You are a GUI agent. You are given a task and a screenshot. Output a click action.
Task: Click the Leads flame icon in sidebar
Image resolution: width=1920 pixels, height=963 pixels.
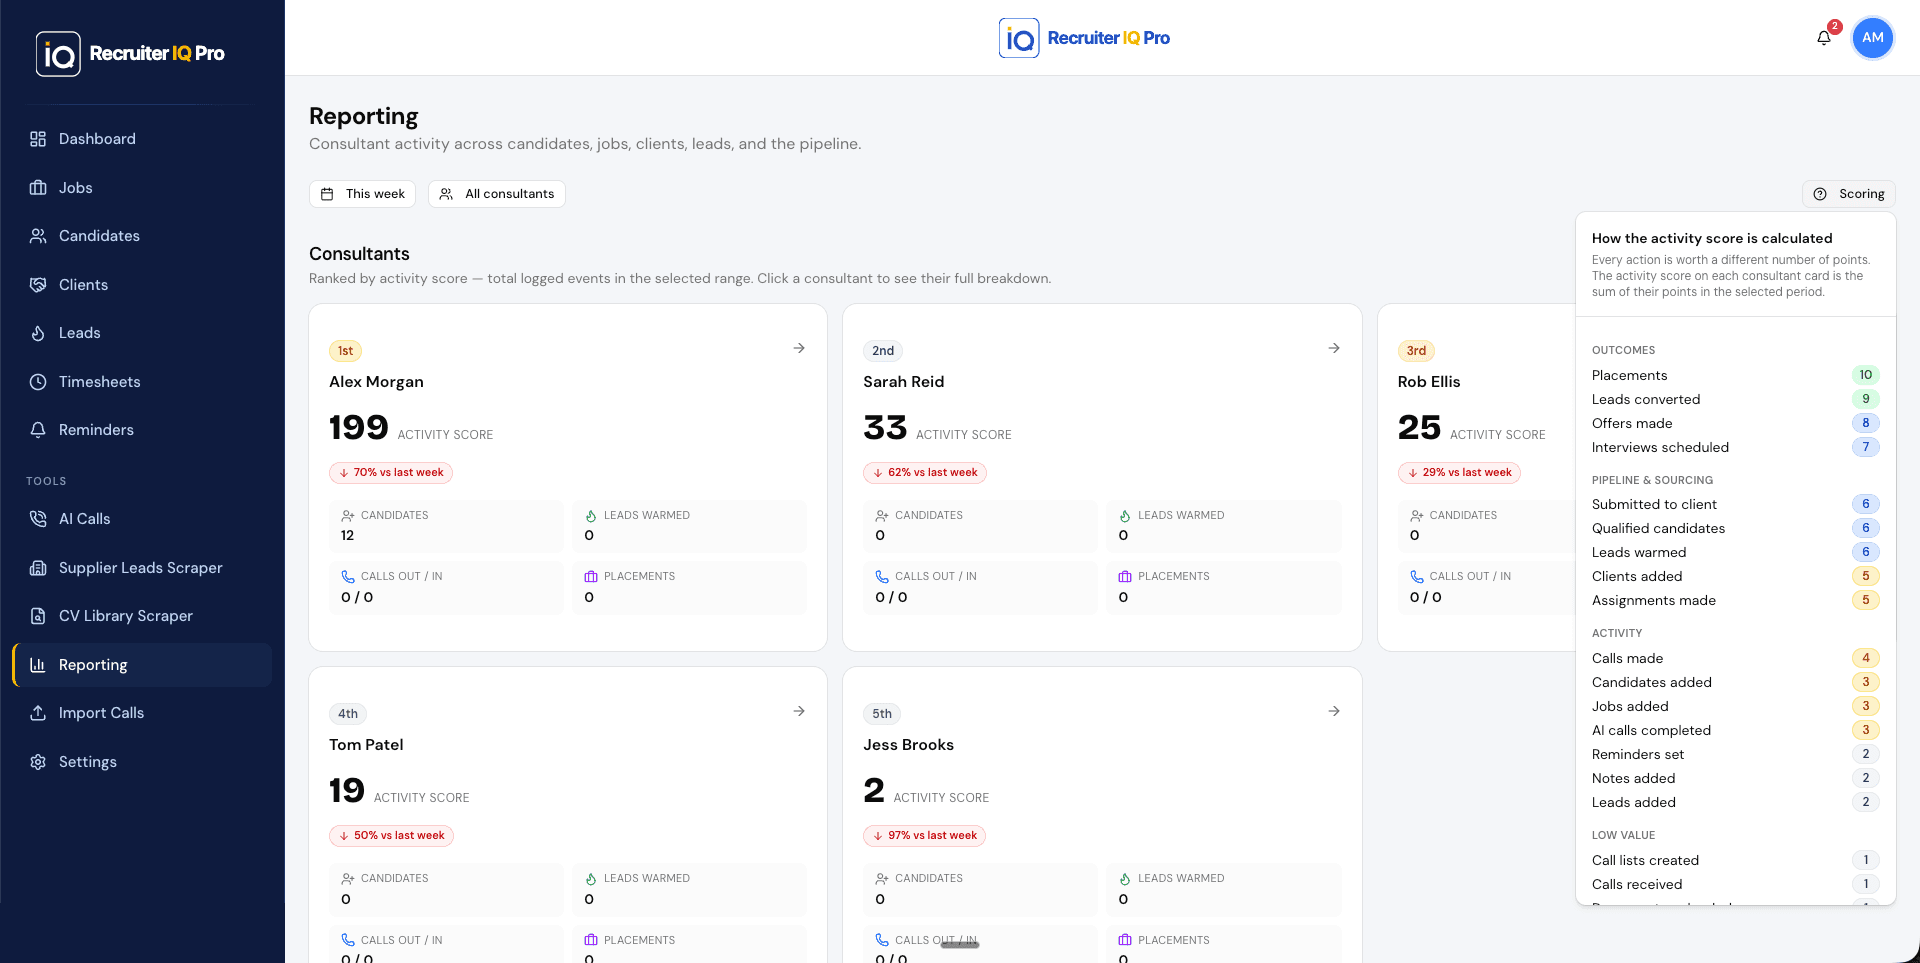click(38, 333)
